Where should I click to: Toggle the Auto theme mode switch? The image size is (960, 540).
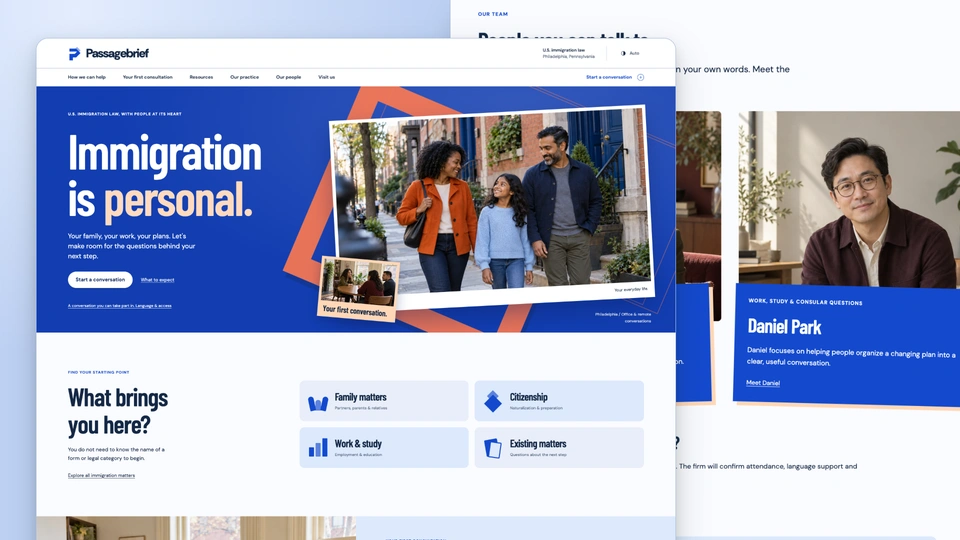tap(630, 53)
